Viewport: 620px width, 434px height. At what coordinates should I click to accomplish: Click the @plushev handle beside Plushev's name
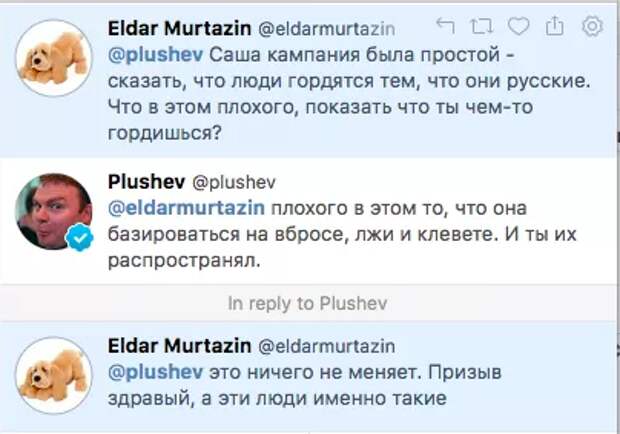pyautogui.click(x=233, y=183)
